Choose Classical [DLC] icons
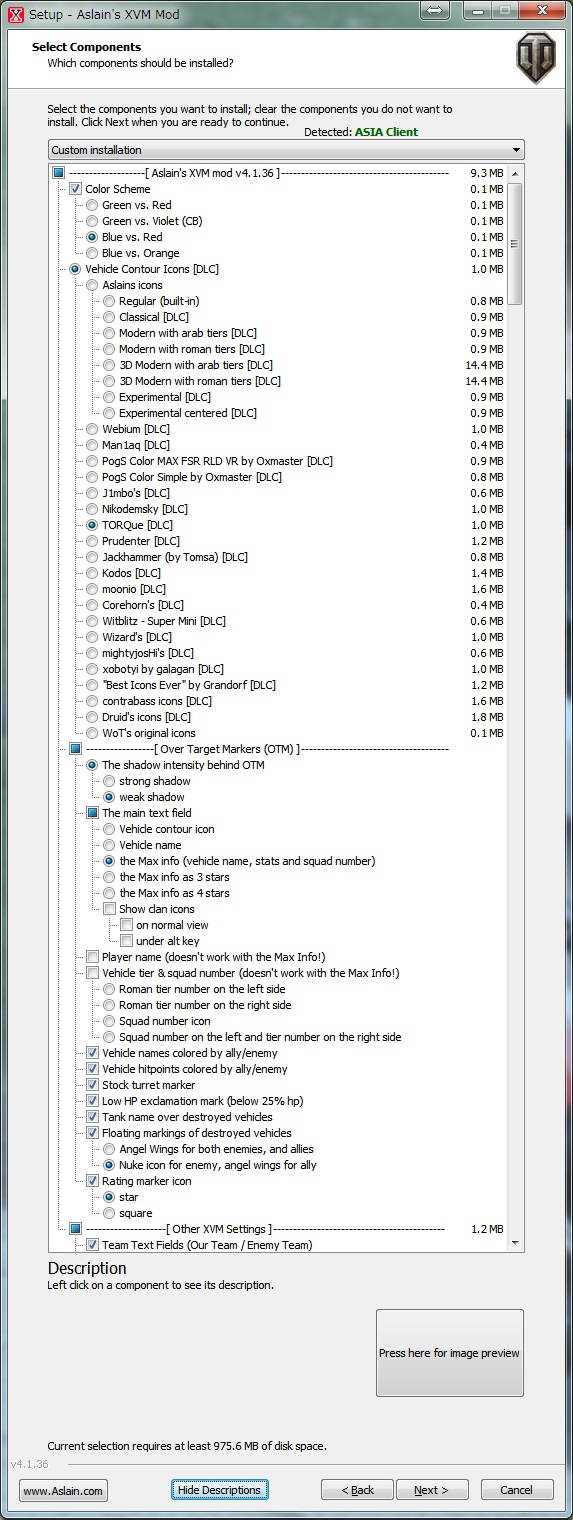 (109, 317)
